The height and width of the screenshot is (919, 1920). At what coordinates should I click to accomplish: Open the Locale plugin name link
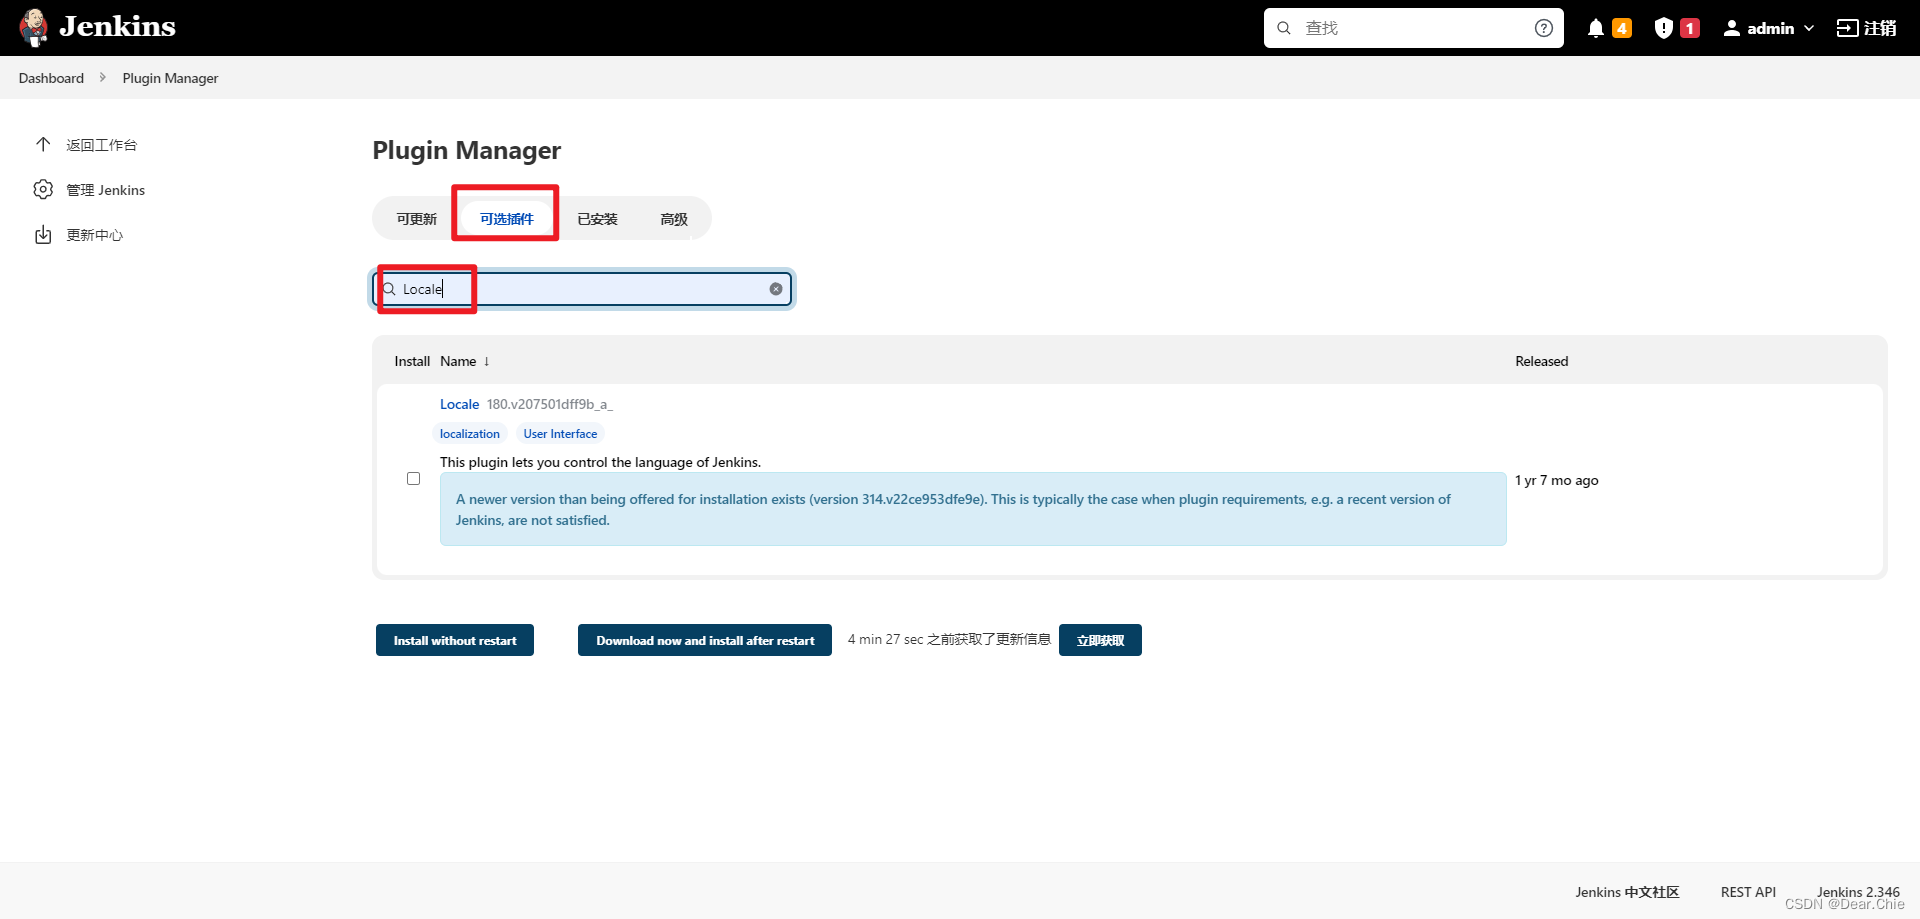459,404
